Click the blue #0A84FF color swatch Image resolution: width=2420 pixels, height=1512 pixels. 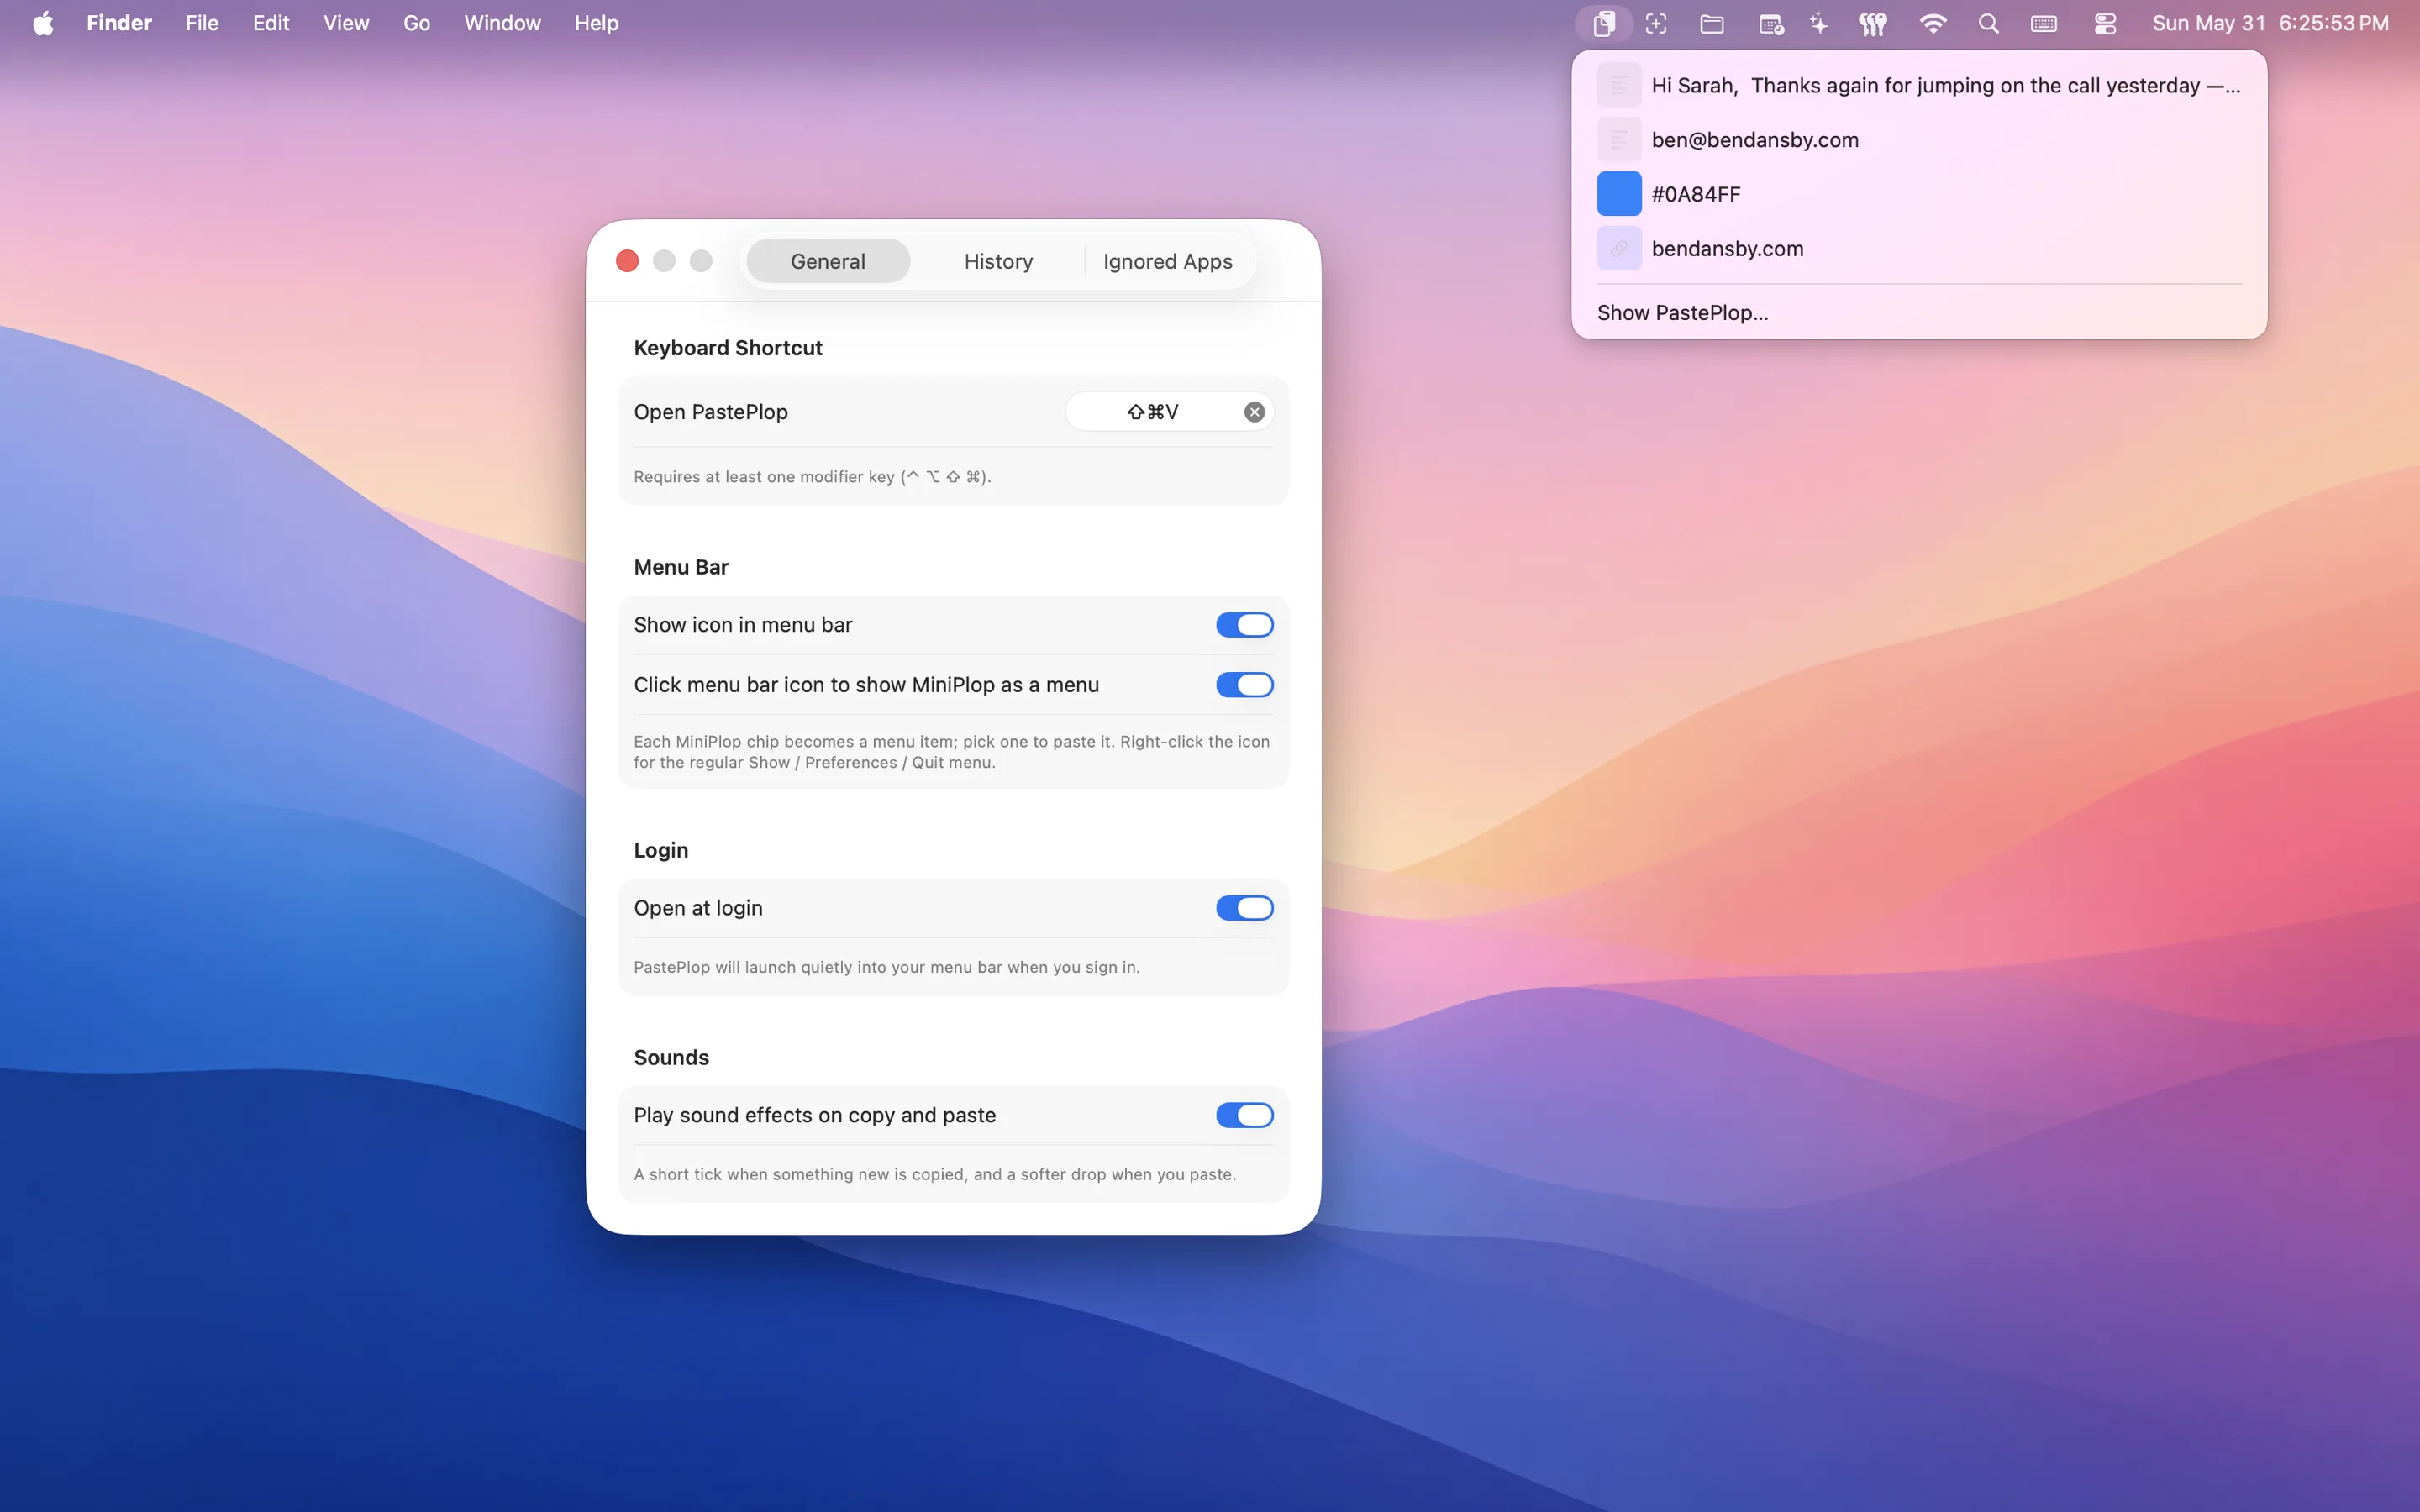[1618, 194]
